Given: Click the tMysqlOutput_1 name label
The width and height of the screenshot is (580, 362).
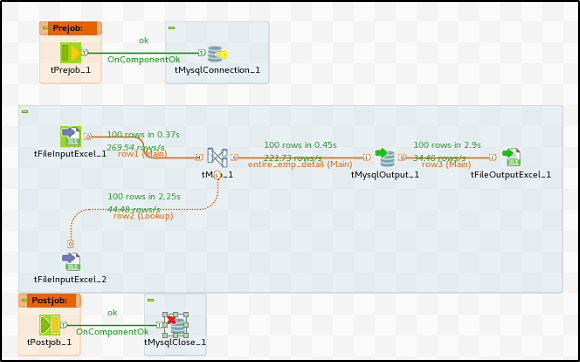Looking at the screenshot, I should pyautogui.click(x=385, y=175).
